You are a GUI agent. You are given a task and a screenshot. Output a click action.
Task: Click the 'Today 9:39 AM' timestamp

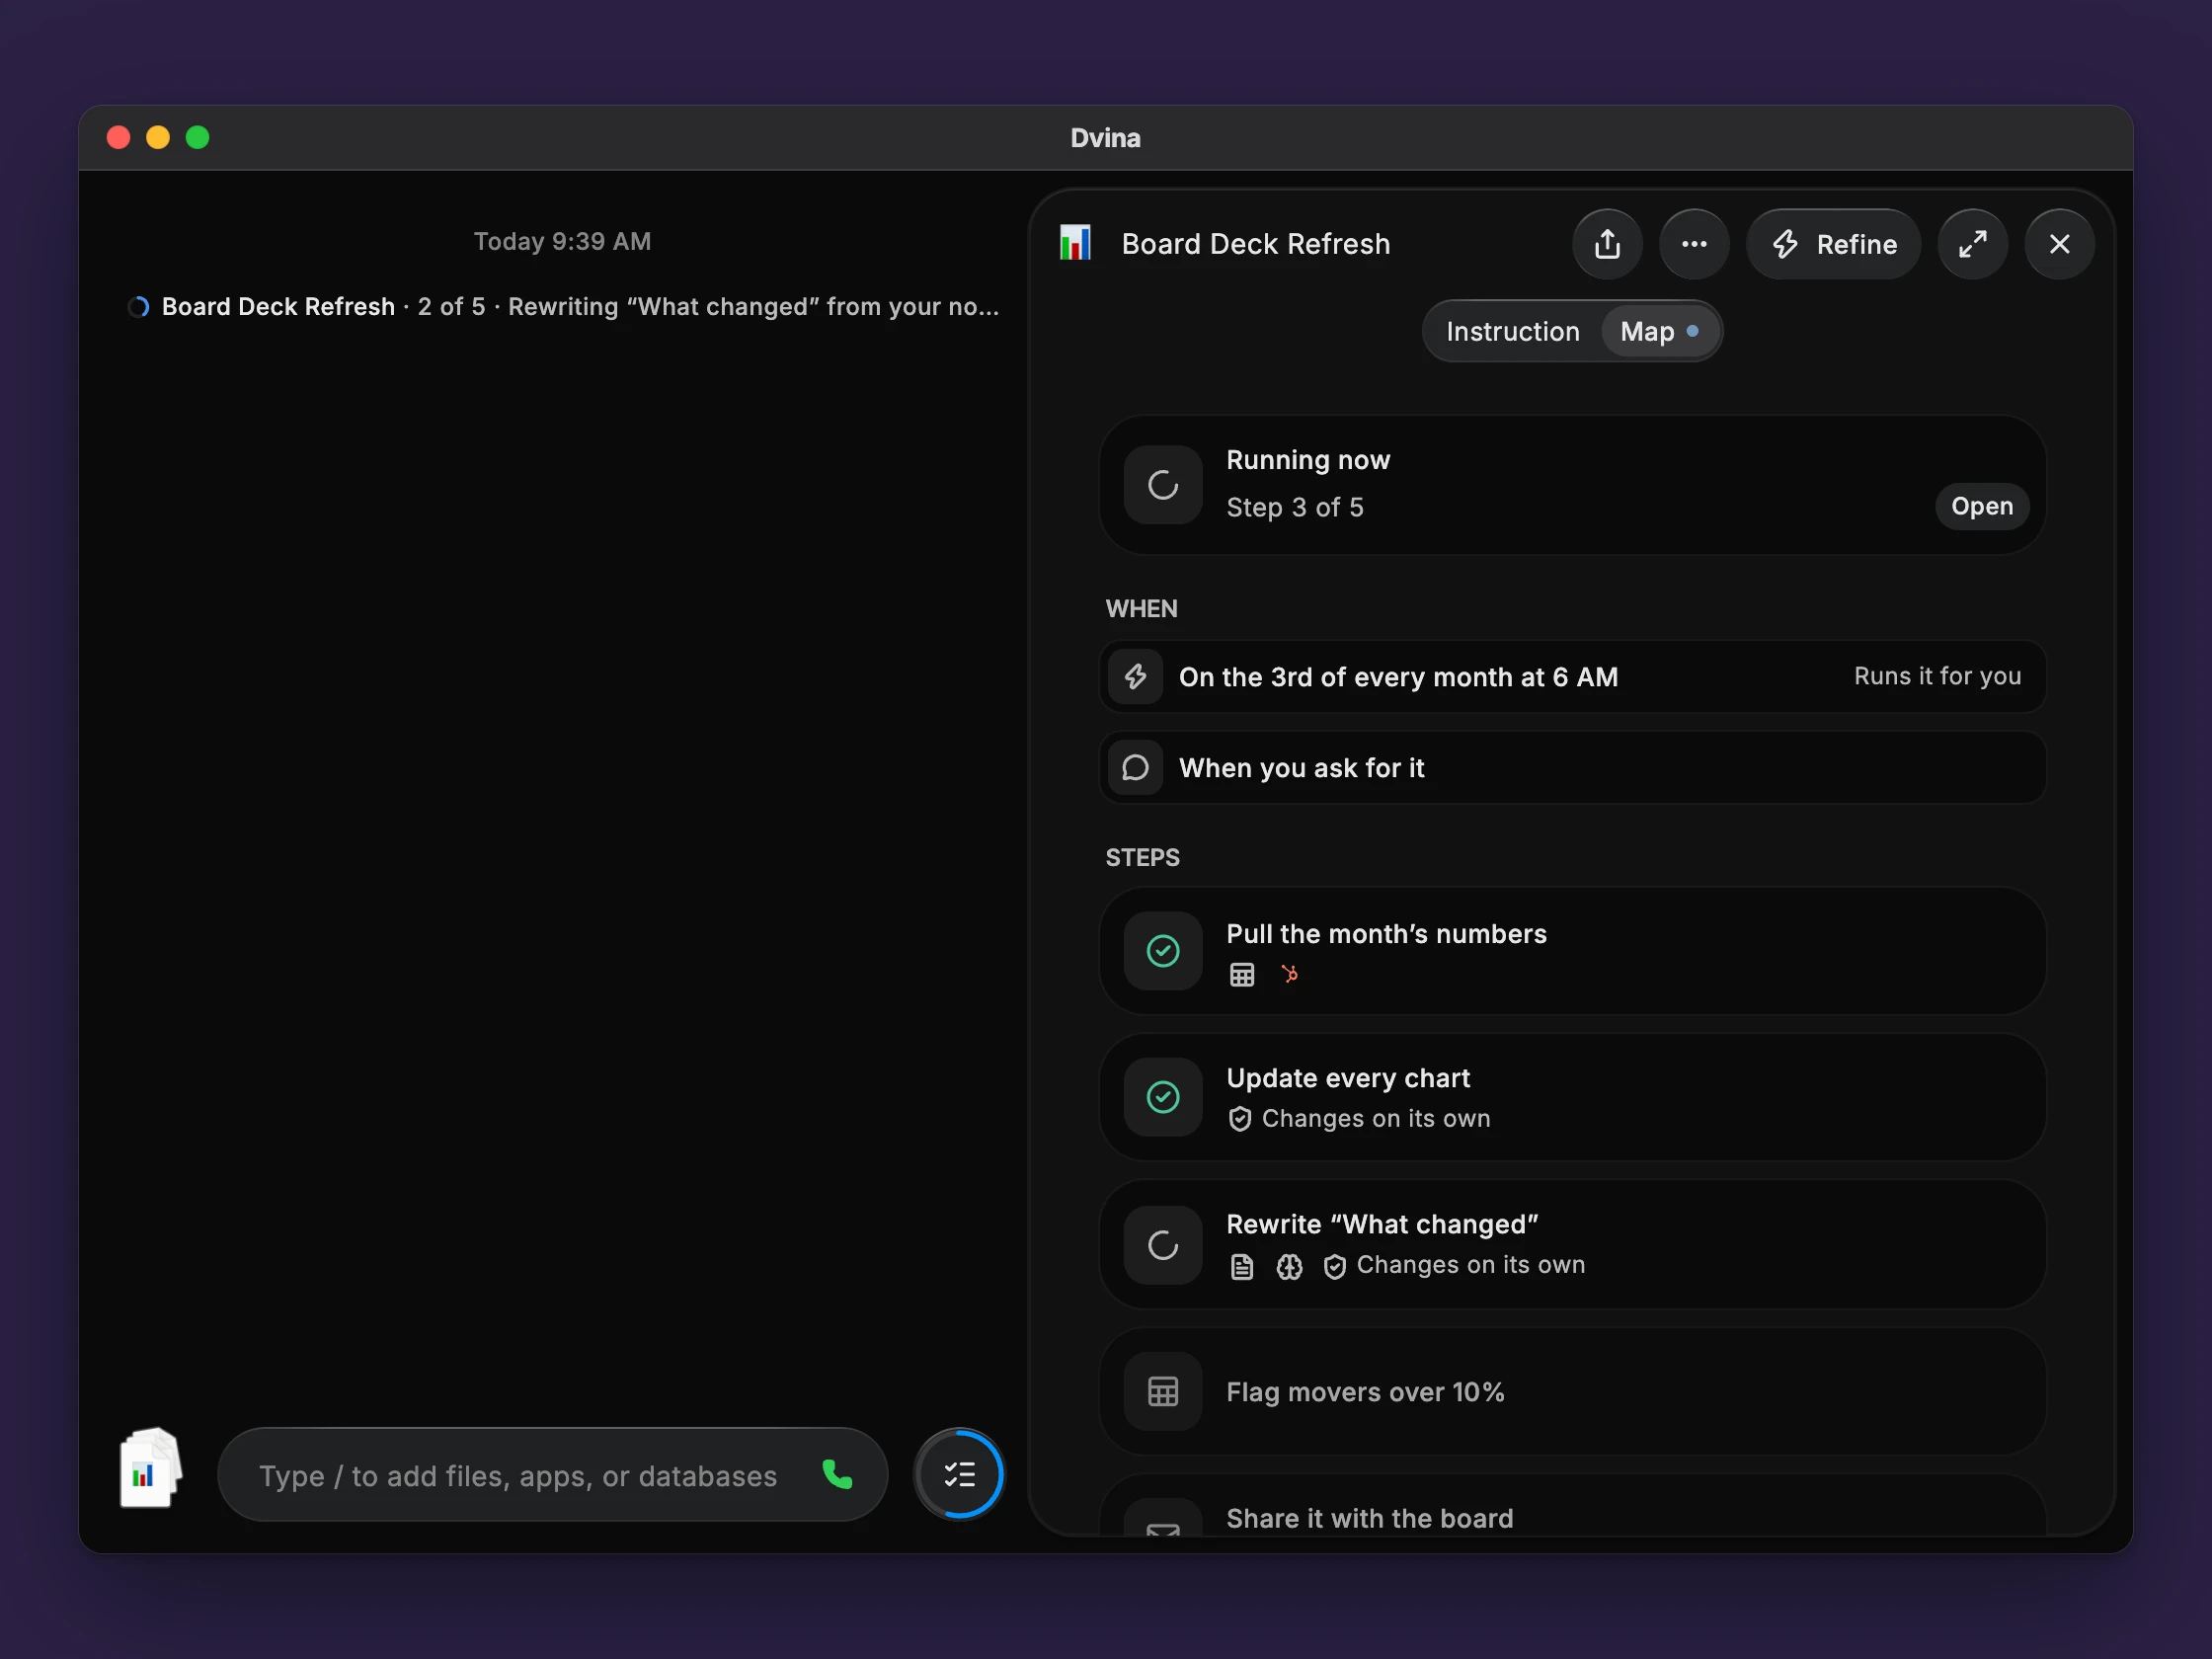[x=562, y=241]
